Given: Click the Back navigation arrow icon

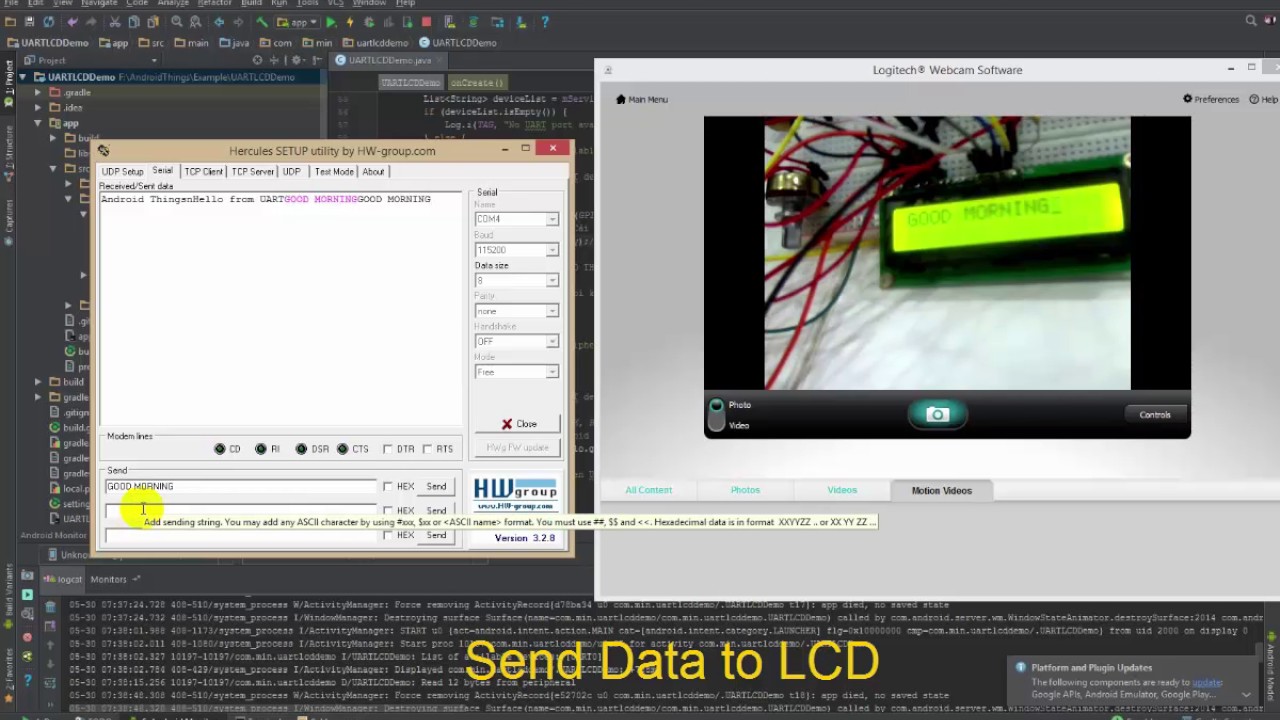Looking at the screenshot, I should (x=218, y=22).
